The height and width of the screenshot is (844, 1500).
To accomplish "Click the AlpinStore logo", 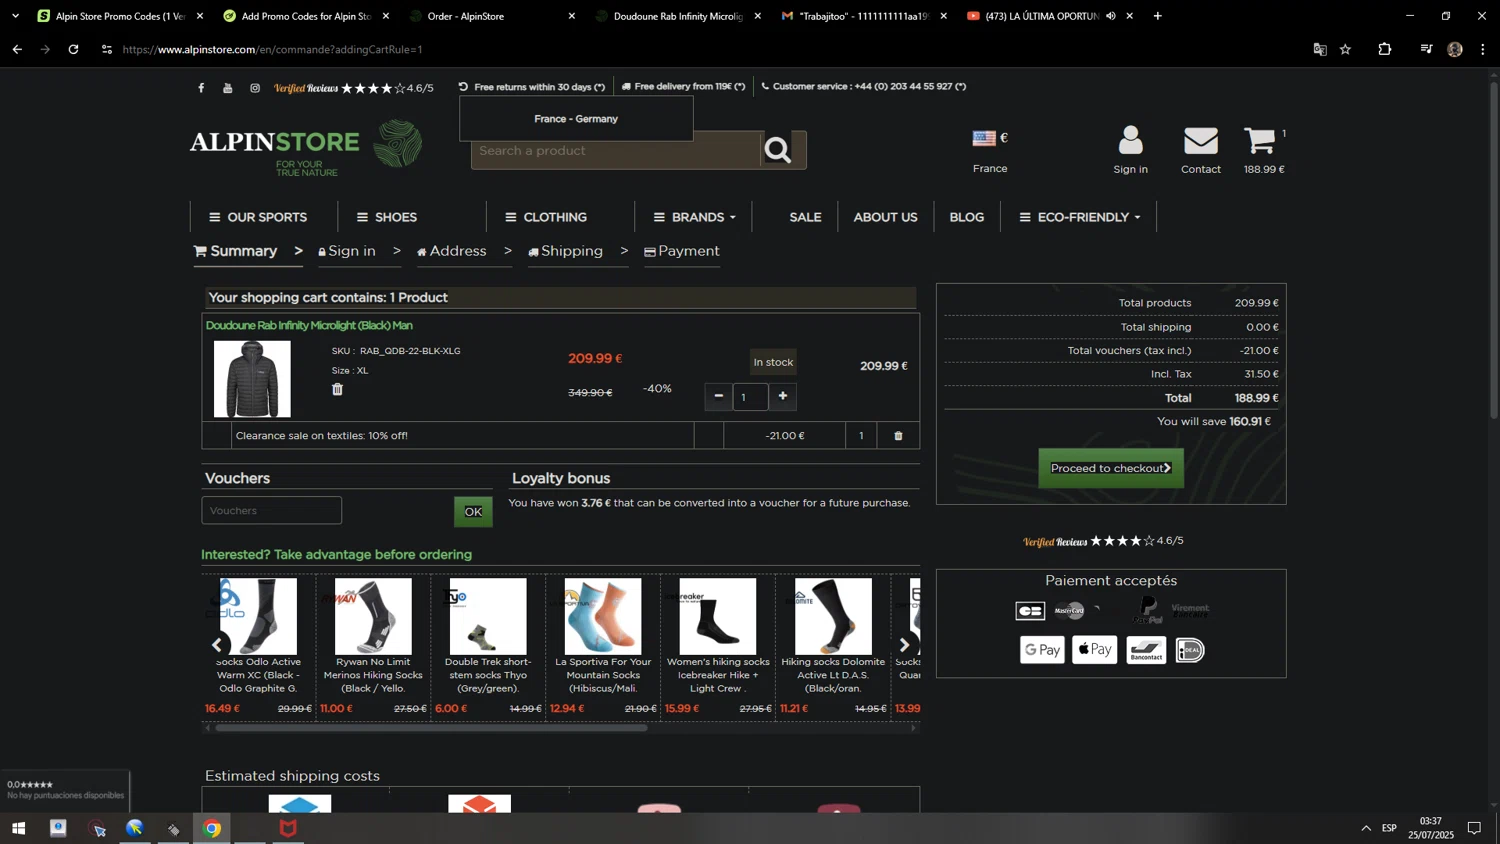I will click(306, 148).
